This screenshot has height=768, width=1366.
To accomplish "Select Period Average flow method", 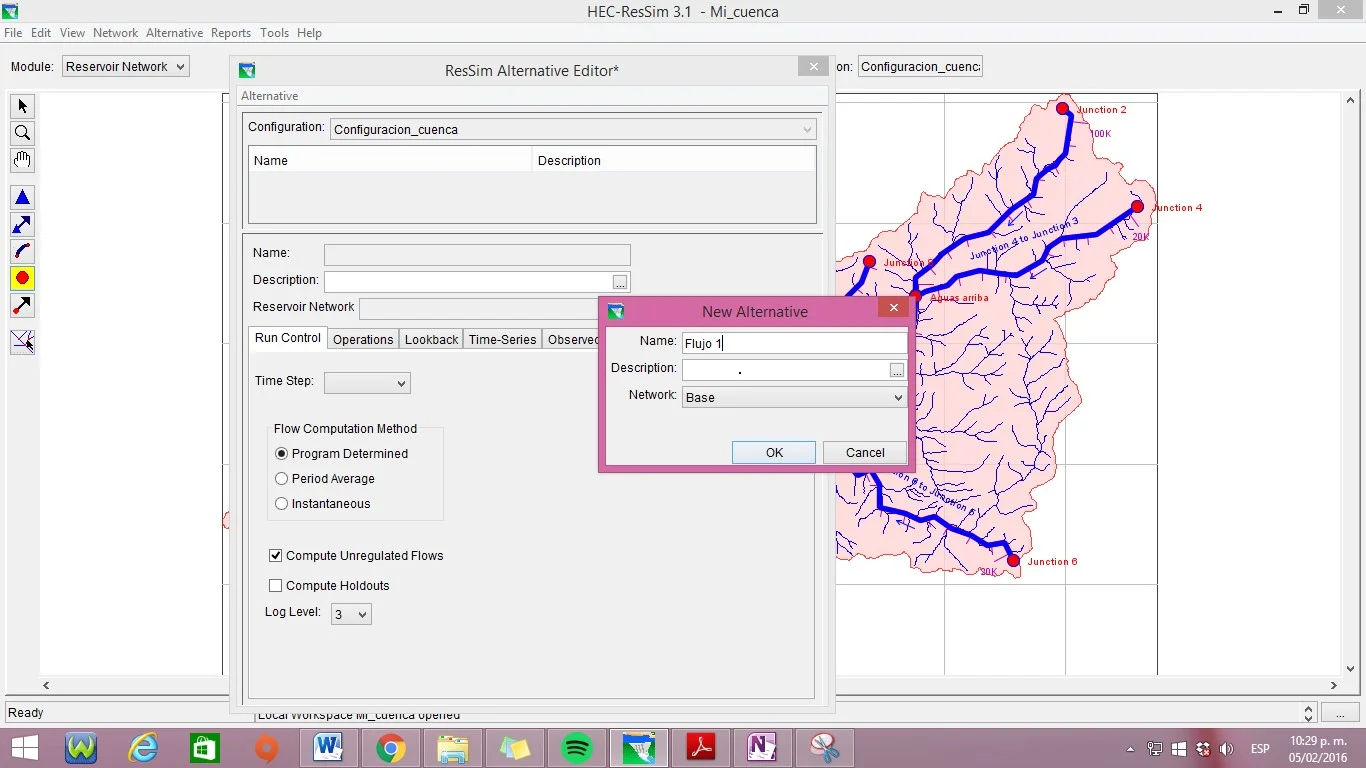I will [324, 478].
